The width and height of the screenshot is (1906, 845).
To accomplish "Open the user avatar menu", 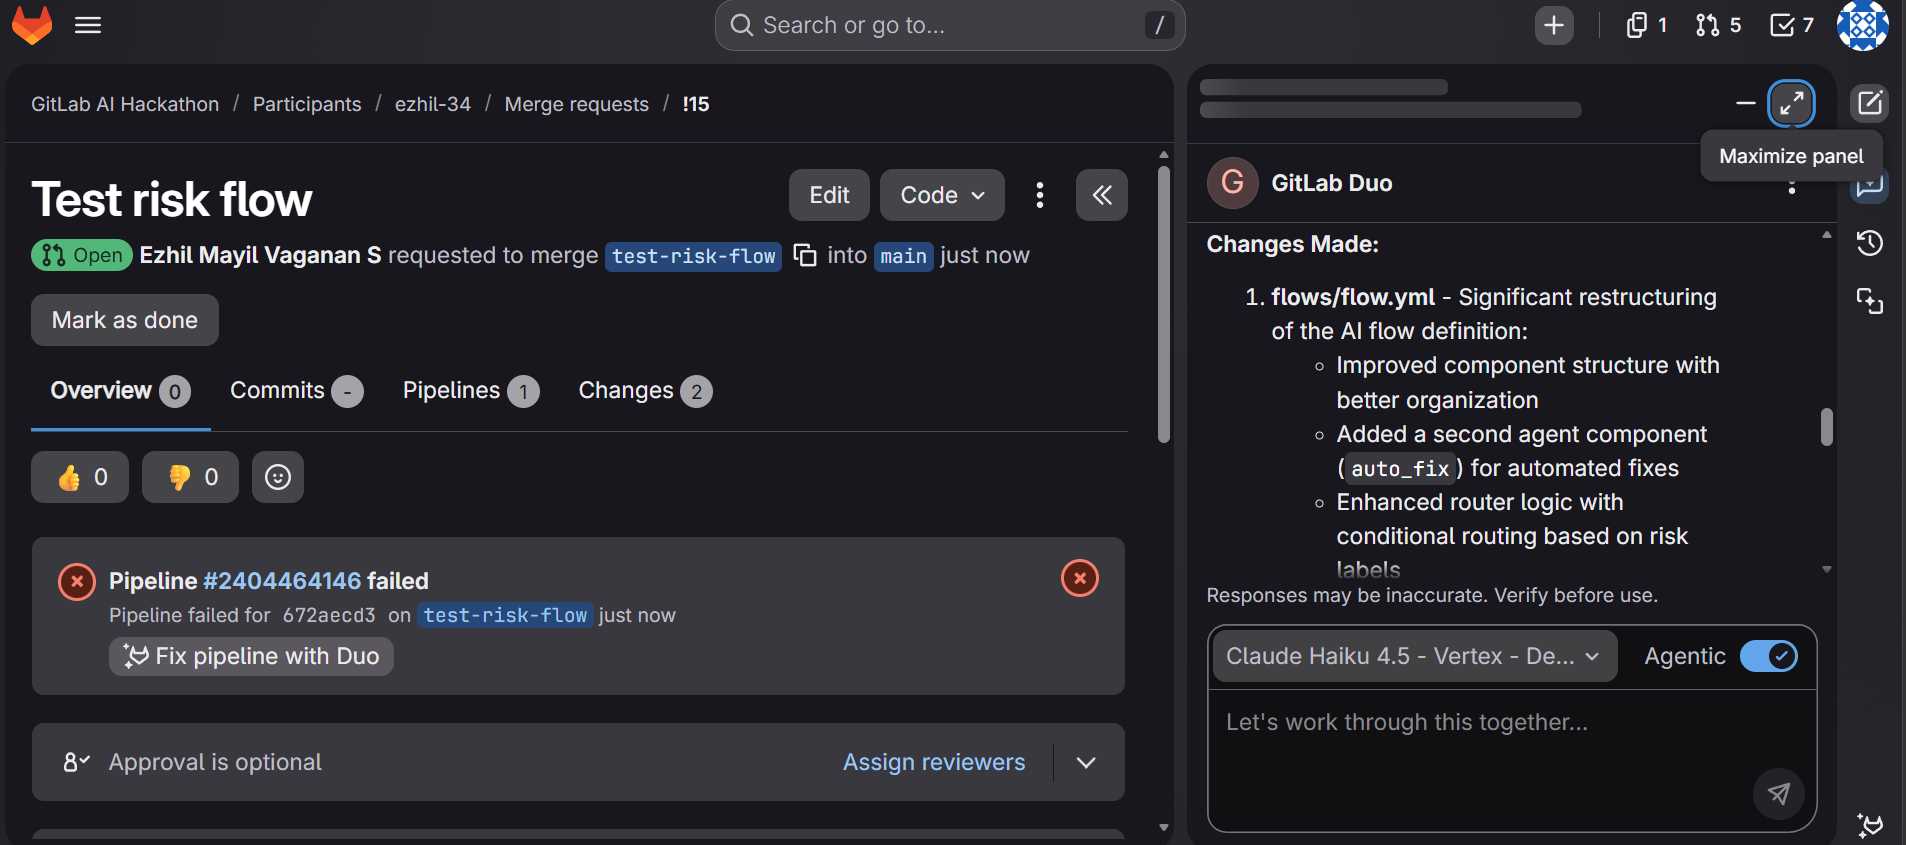I will pos(1862,25).
